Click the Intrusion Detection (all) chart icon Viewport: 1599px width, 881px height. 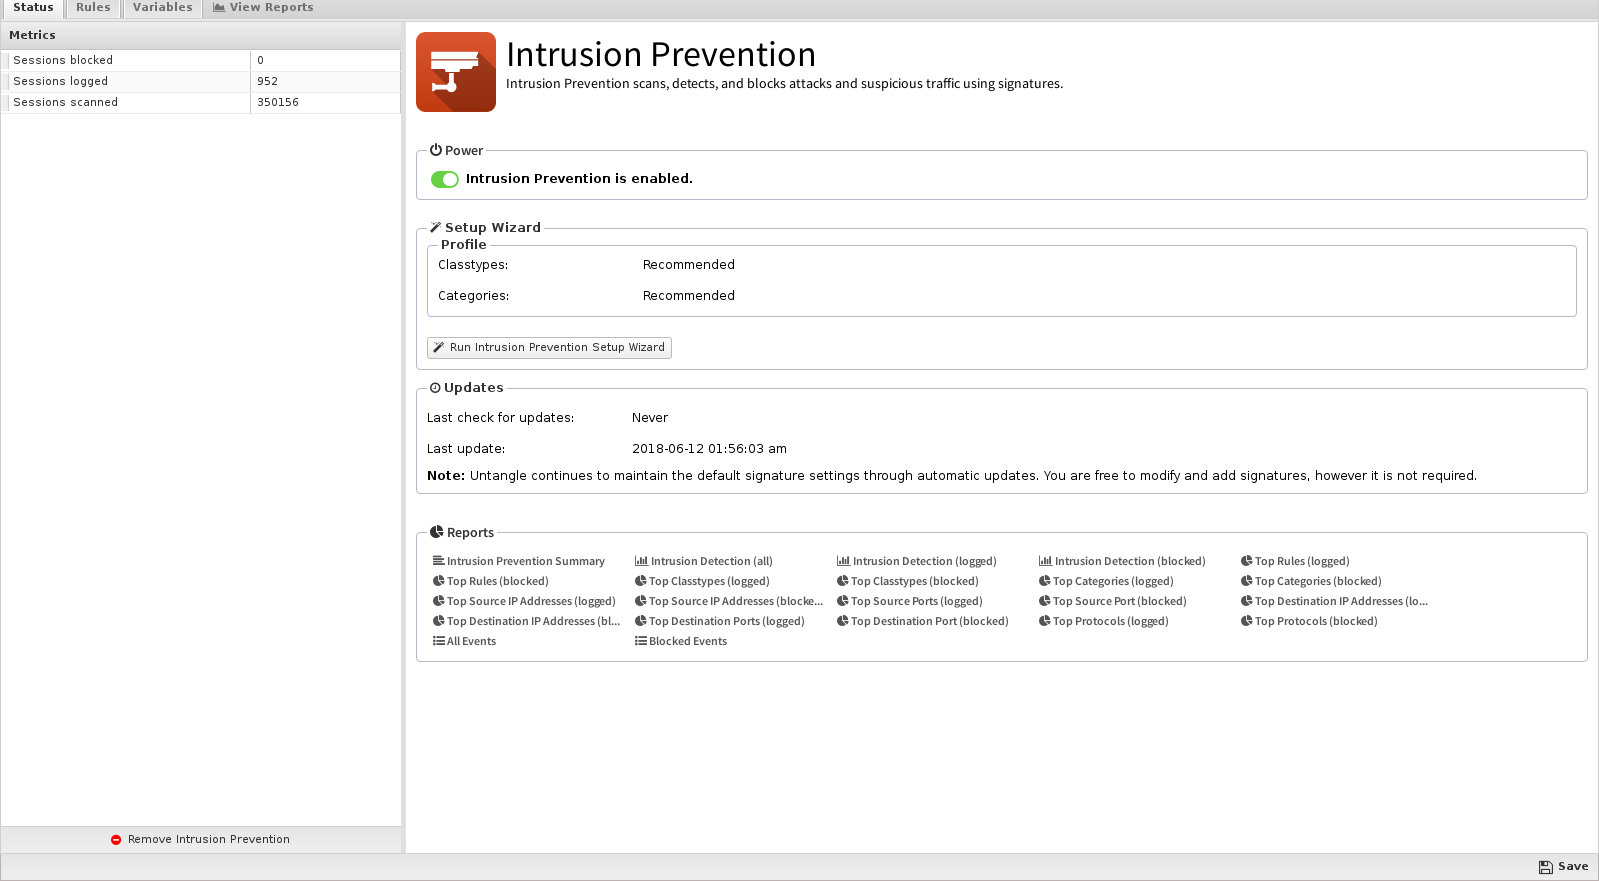[641, 561]
